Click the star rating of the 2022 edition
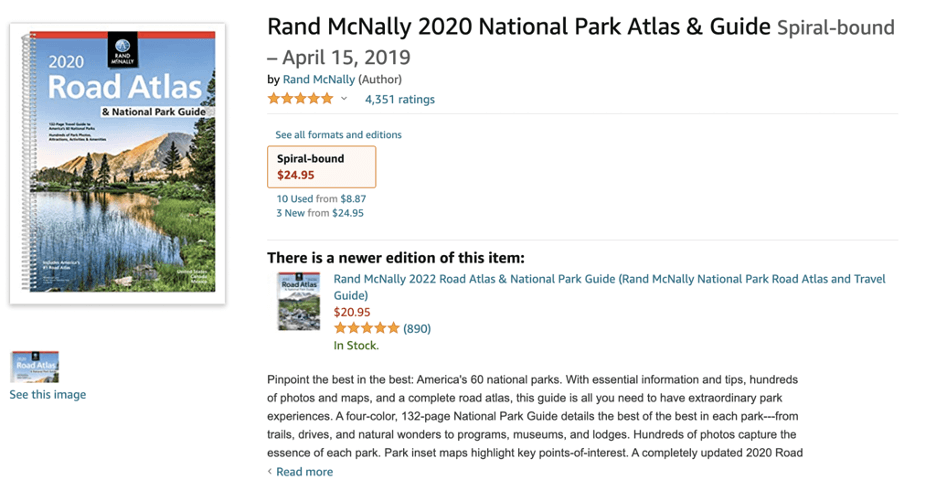Image resolution: width=936 pixels, height=480 pixels. [x=366, y=328]
